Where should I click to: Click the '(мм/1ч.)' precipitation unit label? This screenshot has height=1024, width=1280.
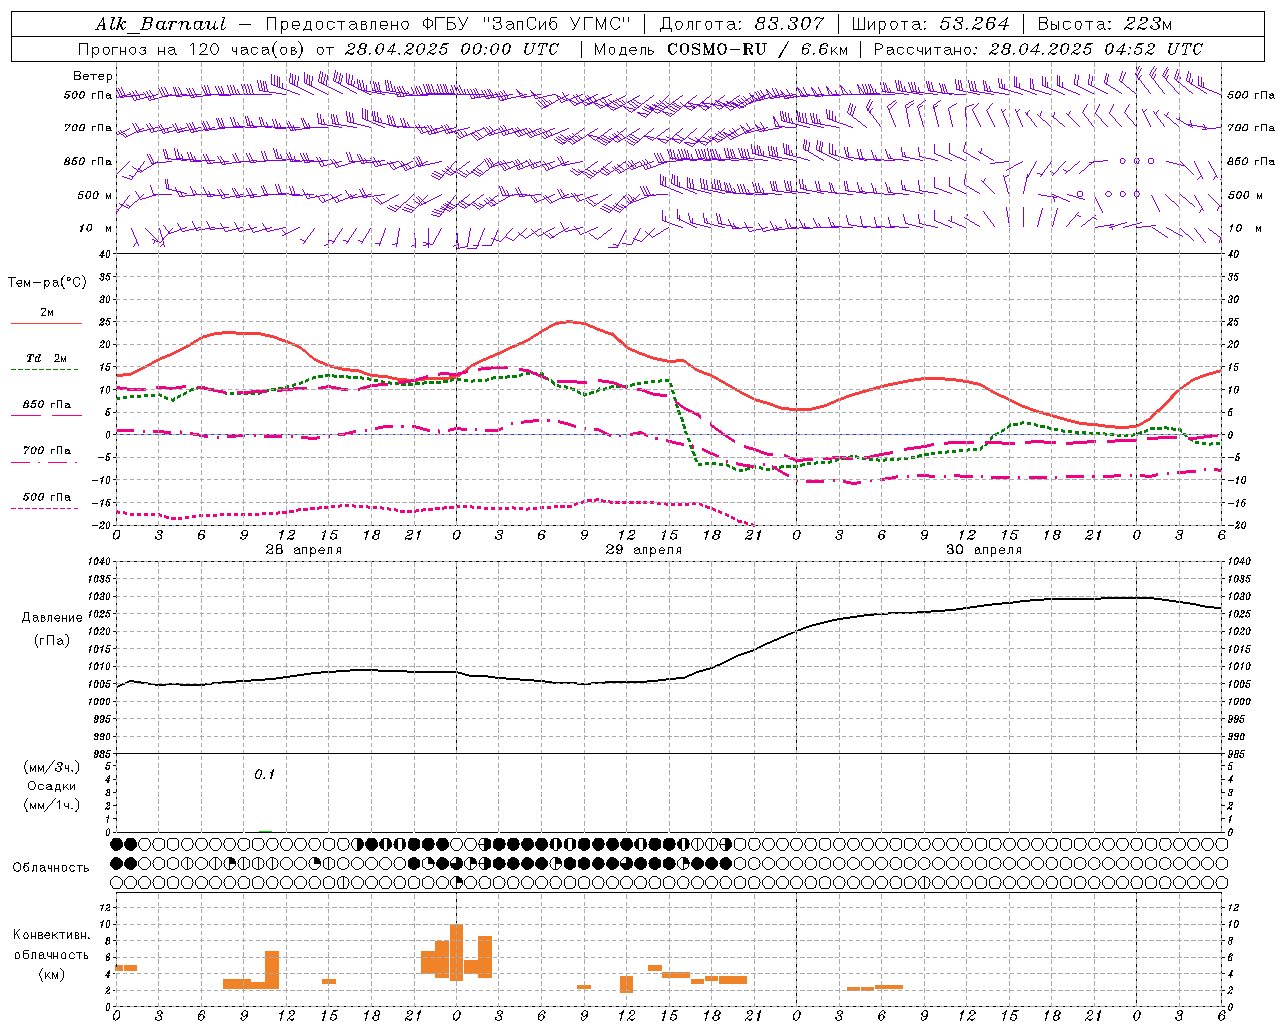coord(52,805)
